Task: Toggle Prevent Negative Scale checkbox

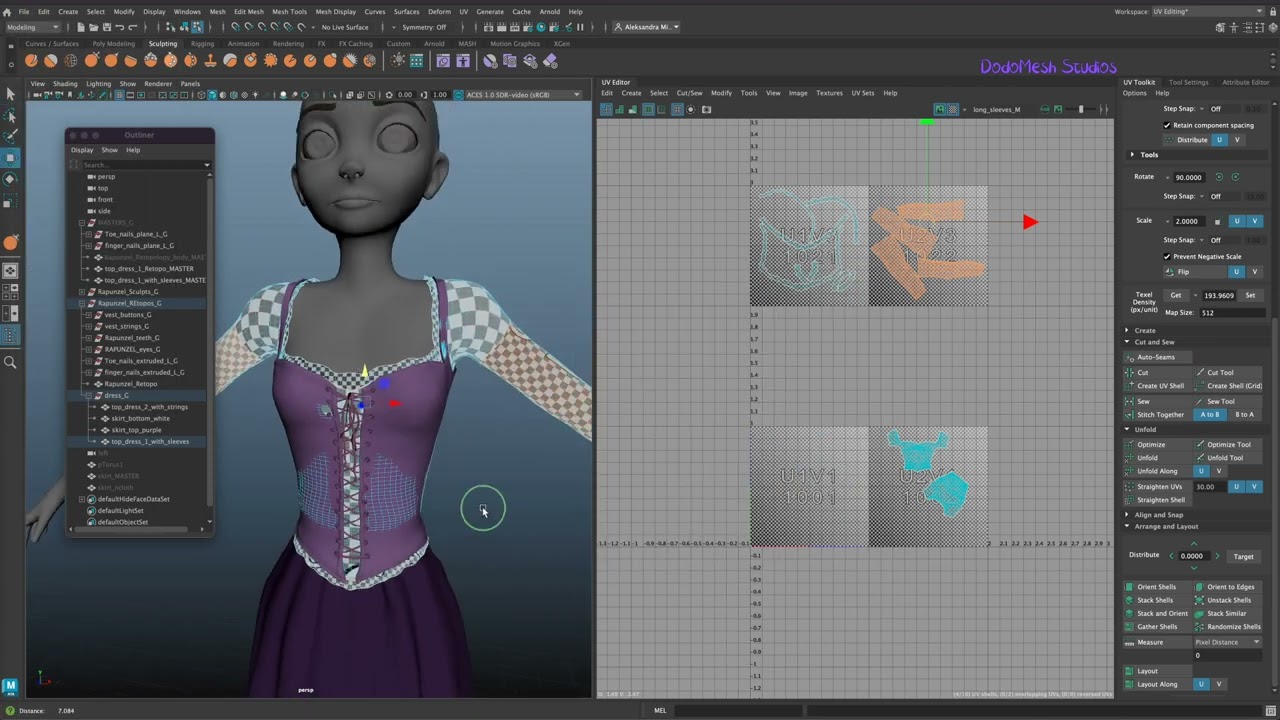Action: [x=1167, y=256]
